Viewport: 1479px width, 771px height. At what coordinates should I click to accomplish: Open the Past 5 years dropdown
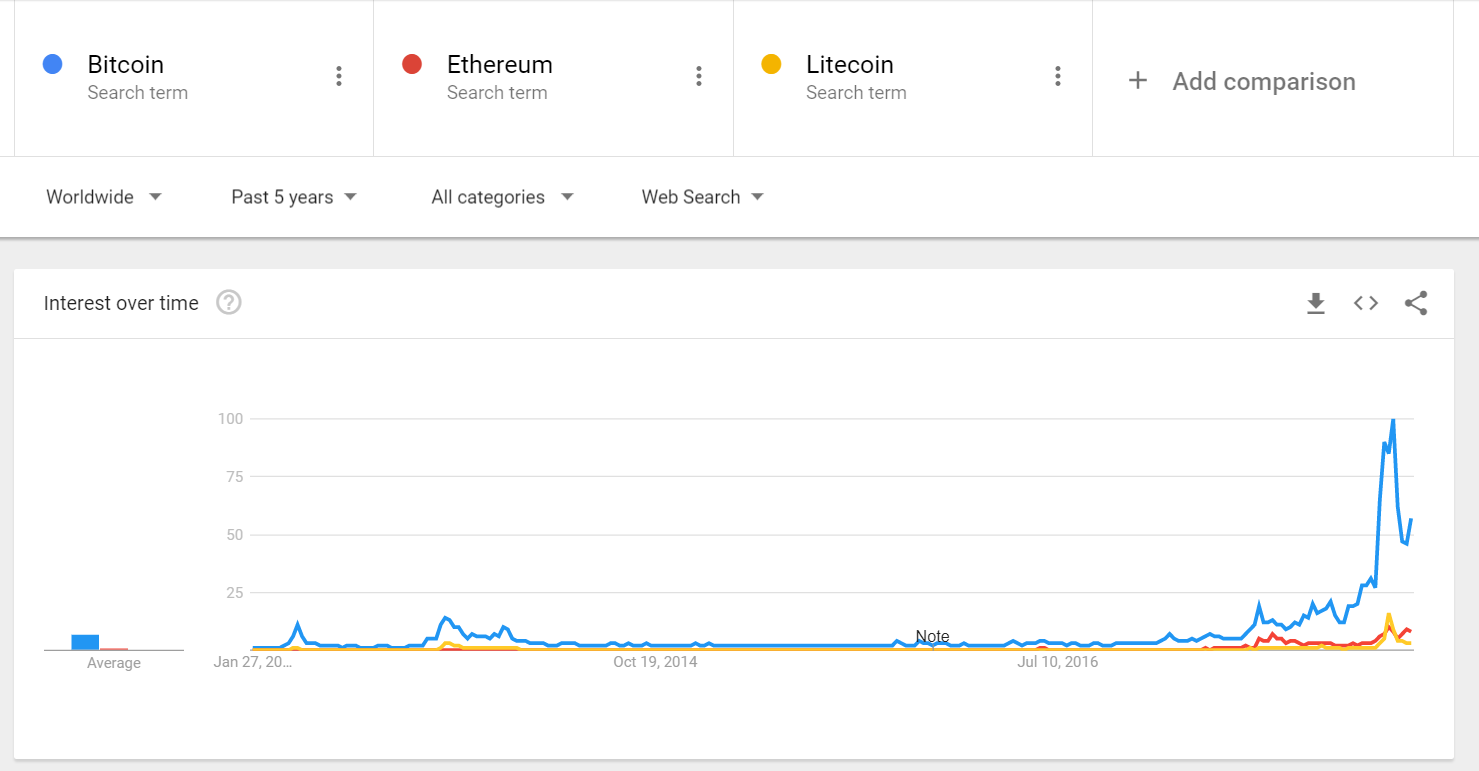[294, 197]
